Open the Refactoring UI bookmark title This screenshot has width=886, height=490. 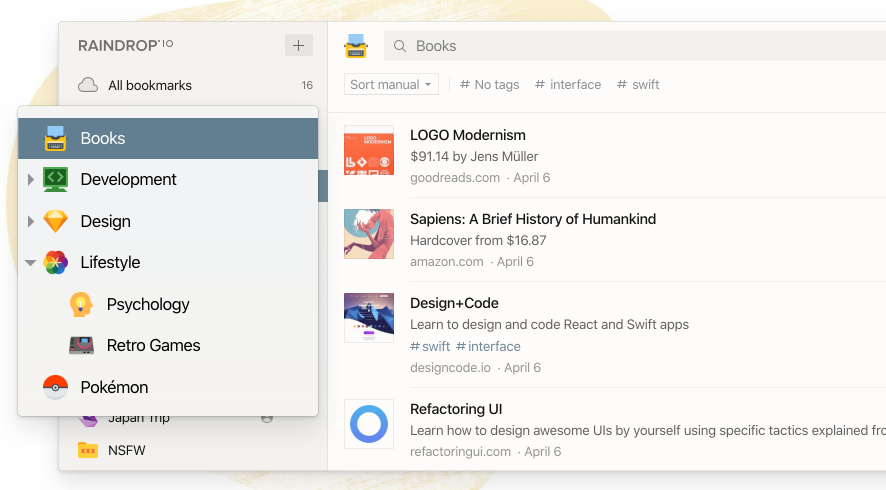tap(456, 409)
